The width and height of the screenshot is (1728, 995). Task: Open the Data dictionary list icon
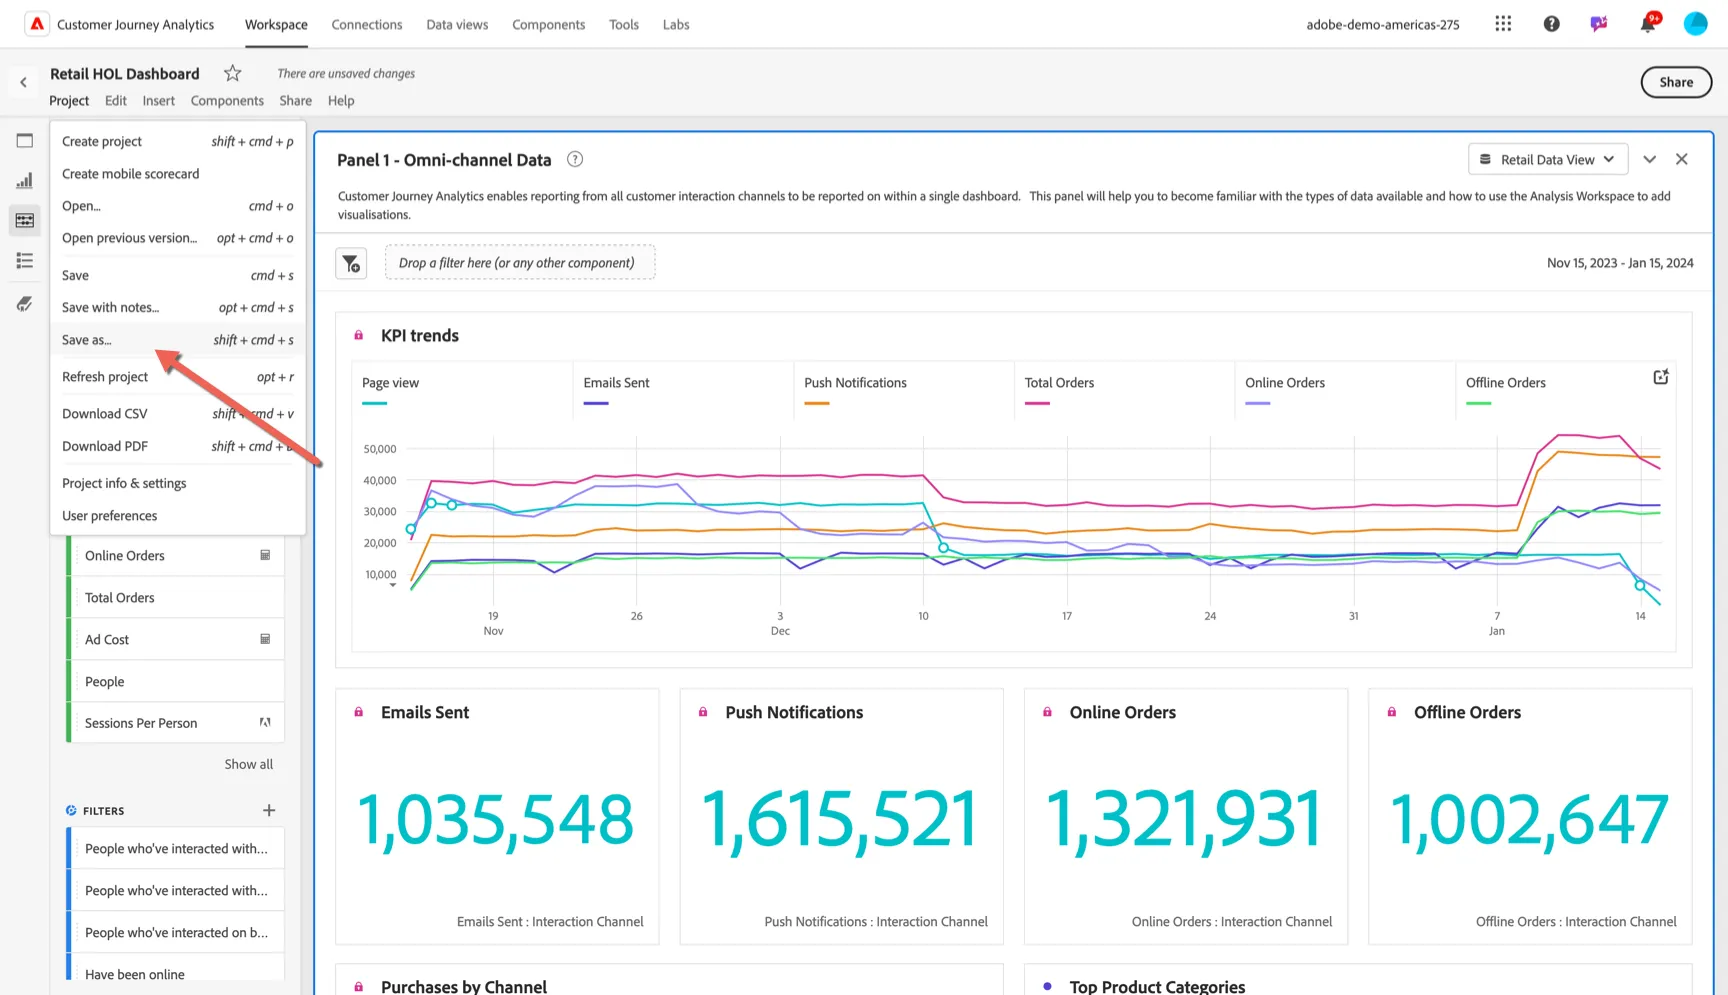[x=25, y=261]
